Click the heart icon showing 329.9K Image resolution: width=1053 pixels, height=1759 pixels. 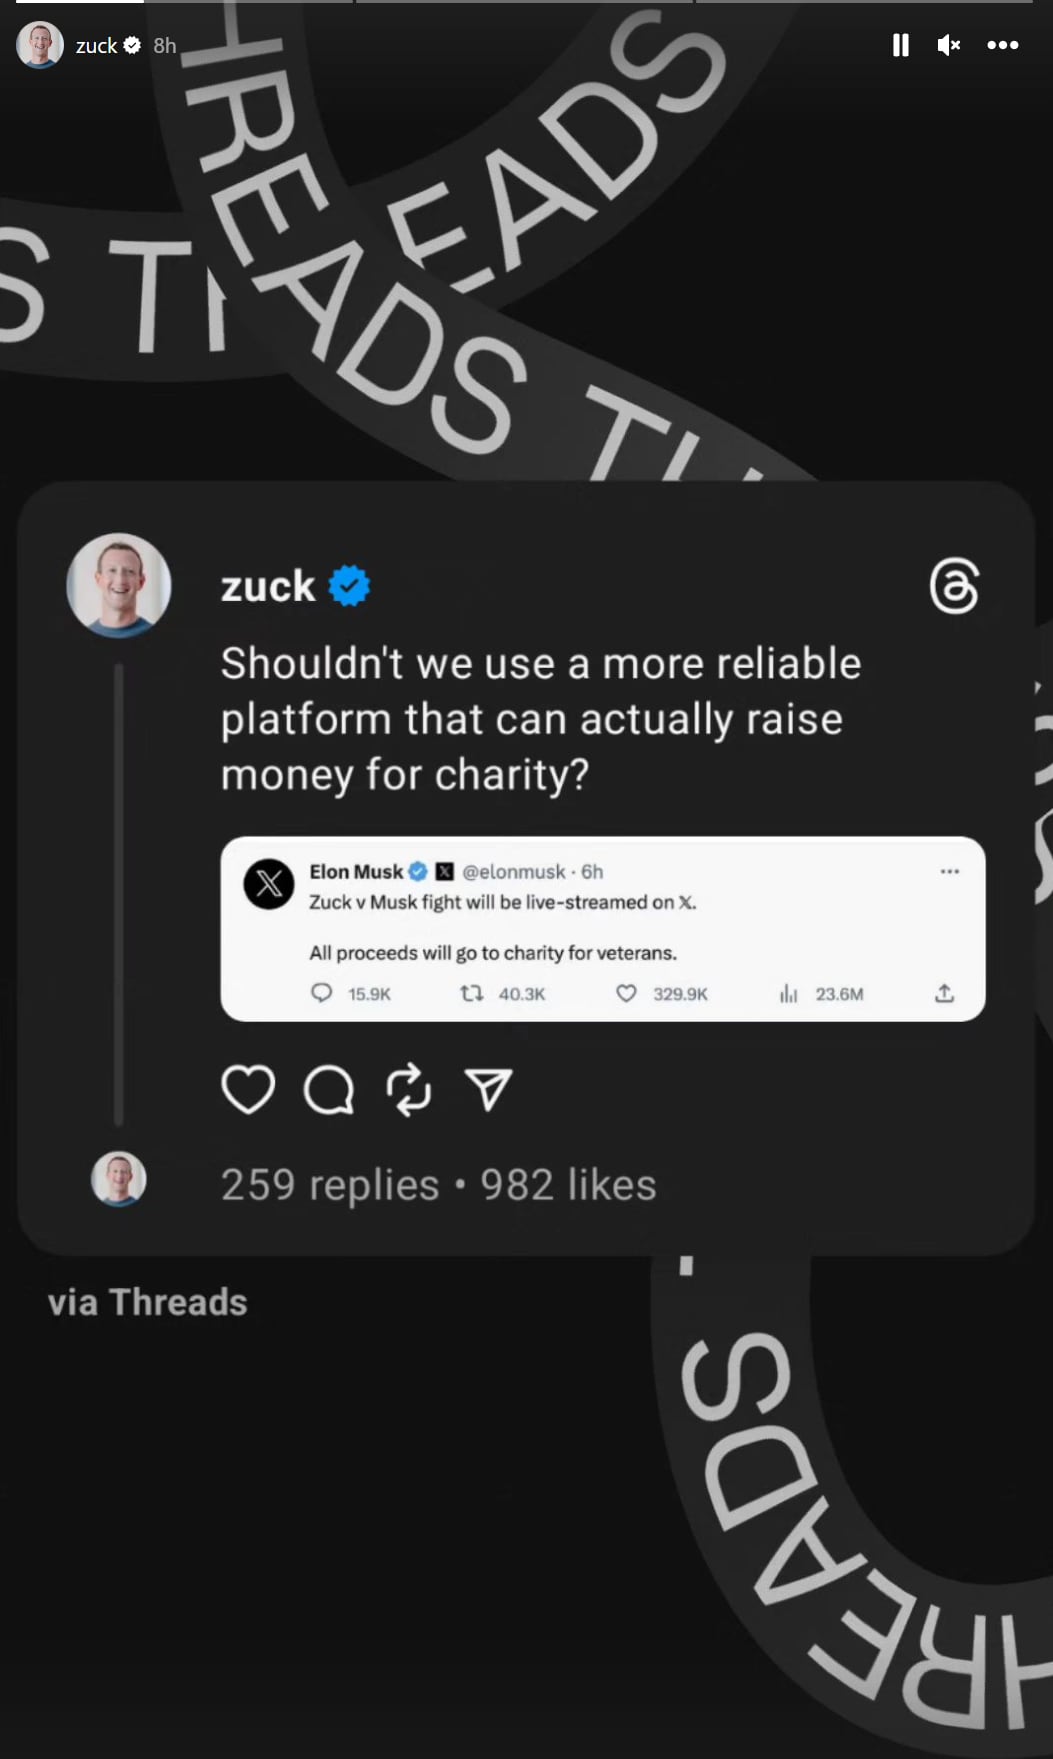click(x=626, y=993)
